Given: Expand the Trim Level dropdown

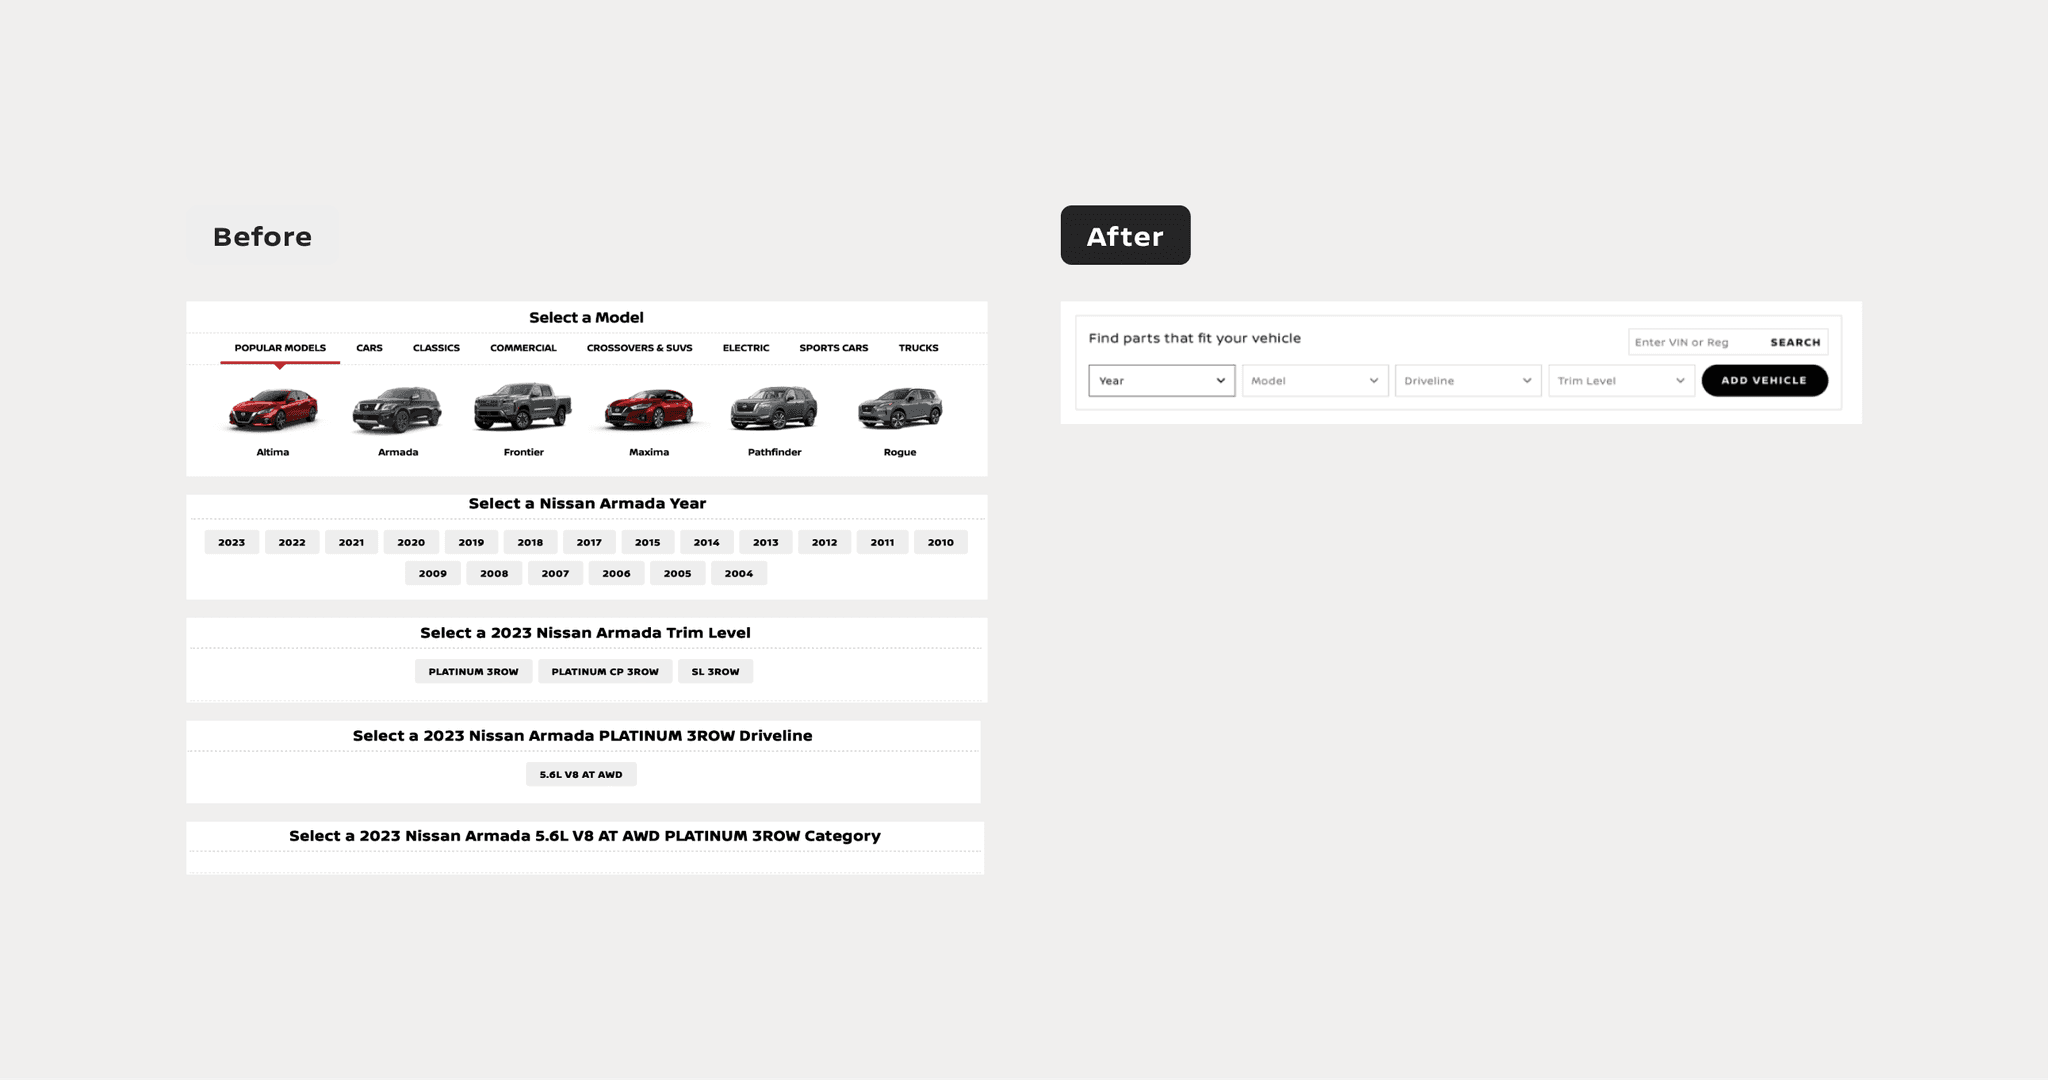Looking at the screenshot, I should tap(1620, 381).
